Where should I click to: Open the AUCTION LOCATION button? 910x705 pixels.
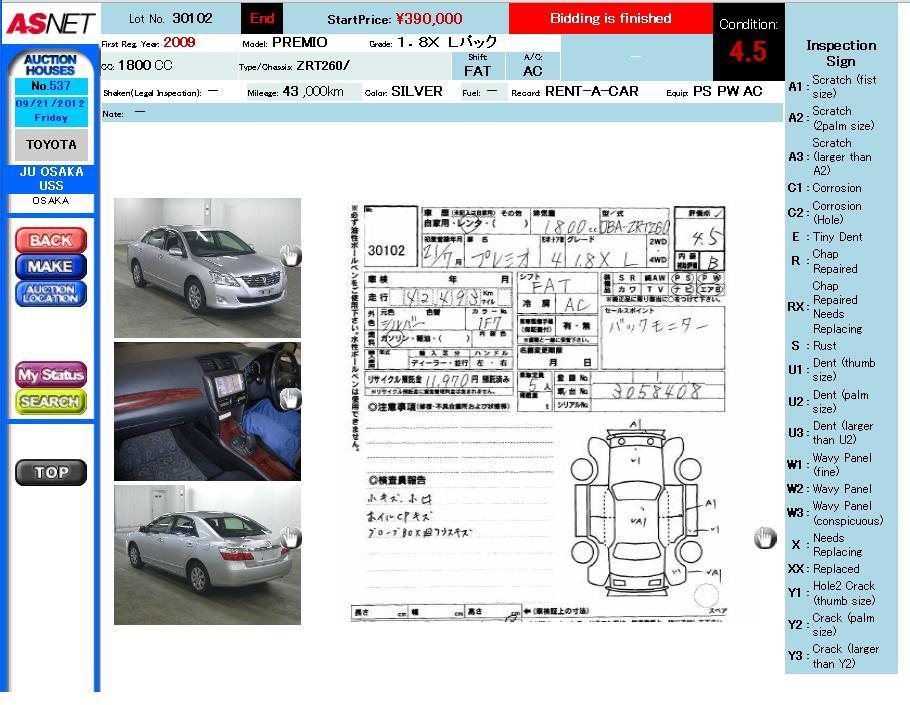click(50, 294)
